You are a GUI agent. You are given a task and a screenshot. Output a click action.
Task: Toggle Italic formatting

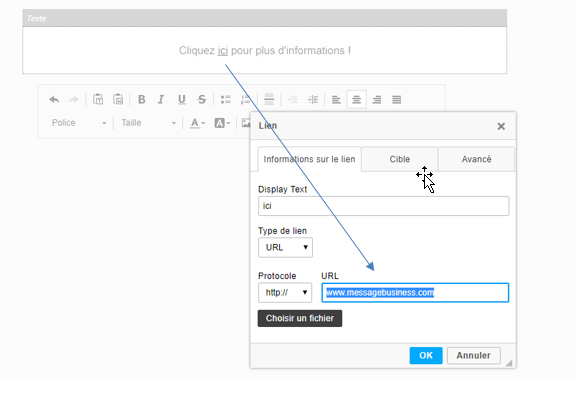click(x=161, y=99)
